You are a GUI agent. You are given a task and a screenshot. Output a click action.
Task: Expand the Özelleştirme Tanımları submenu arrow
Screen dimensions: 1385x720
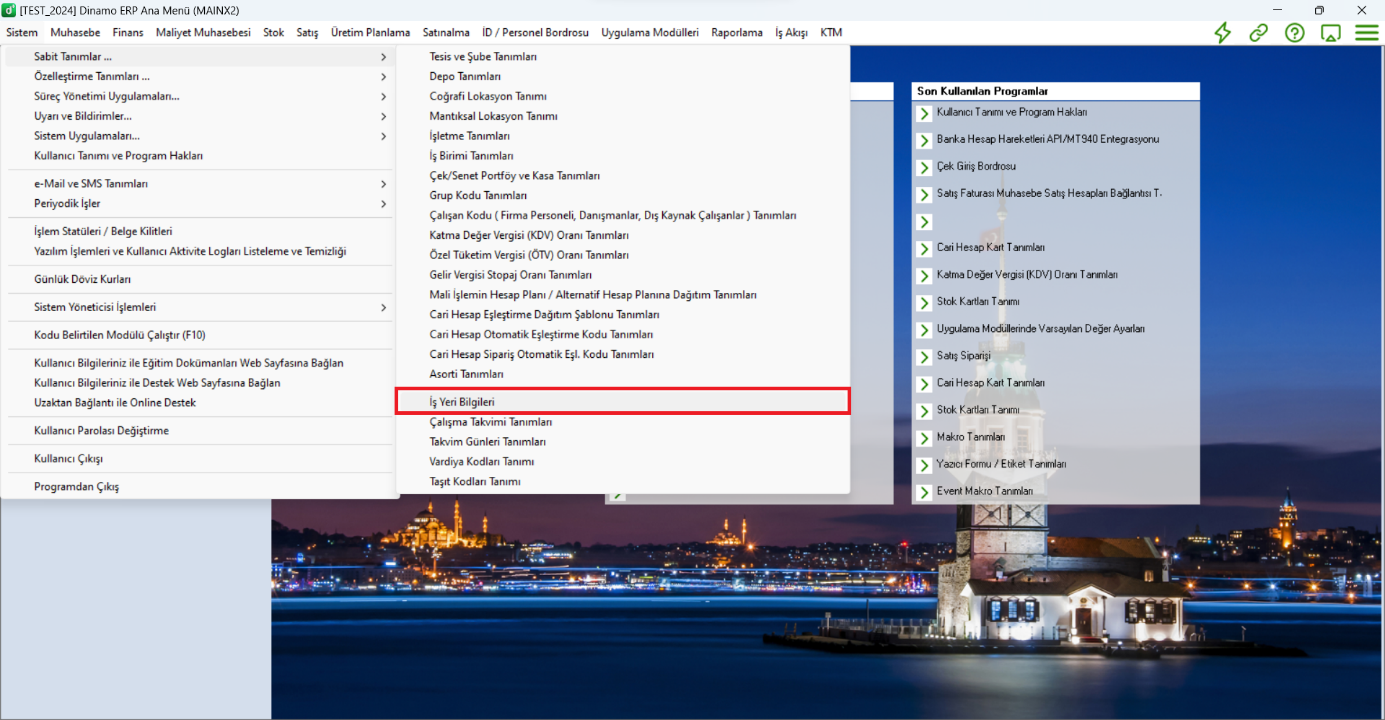(383, 76)
